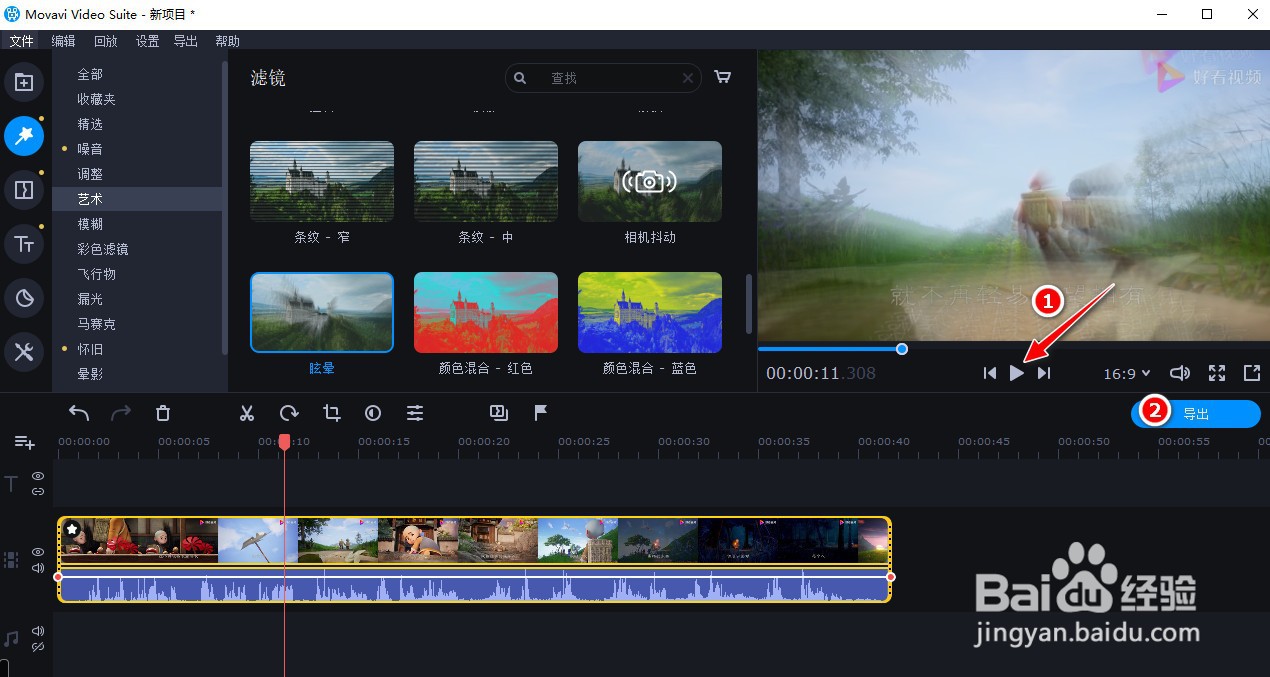Viewport: 1270px width, 677px height.
Task: Clear the search field with X
Action: pyautogui.click(x=688, y=78)
